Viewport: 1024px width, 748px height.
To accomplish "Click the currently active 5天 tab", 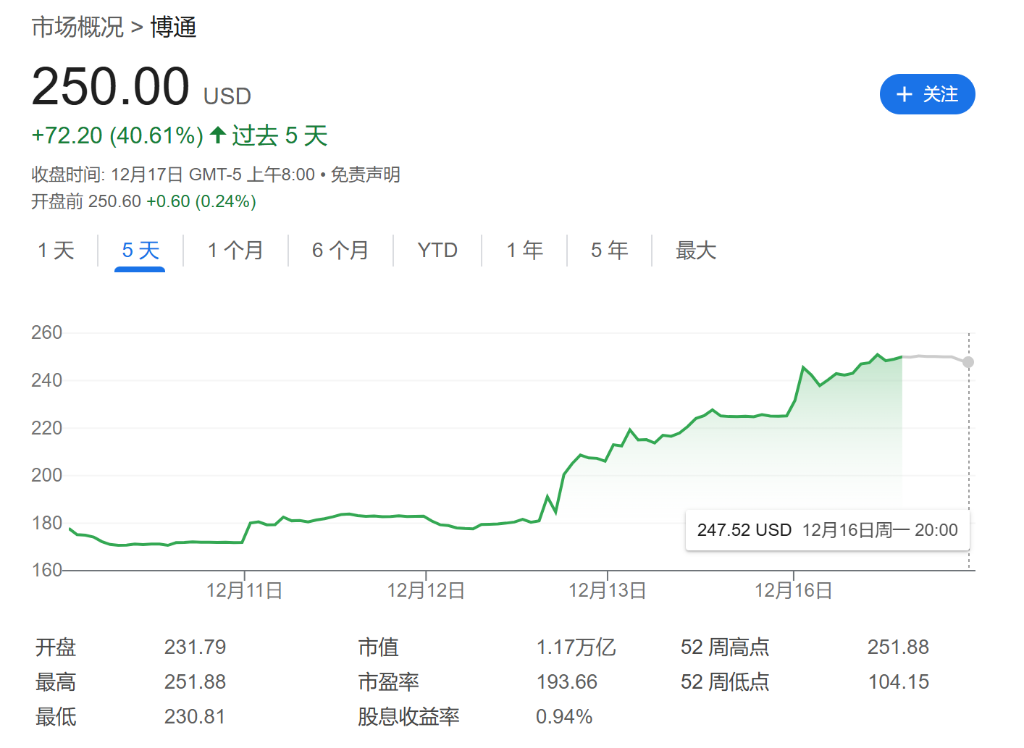I will pos(140,251).
